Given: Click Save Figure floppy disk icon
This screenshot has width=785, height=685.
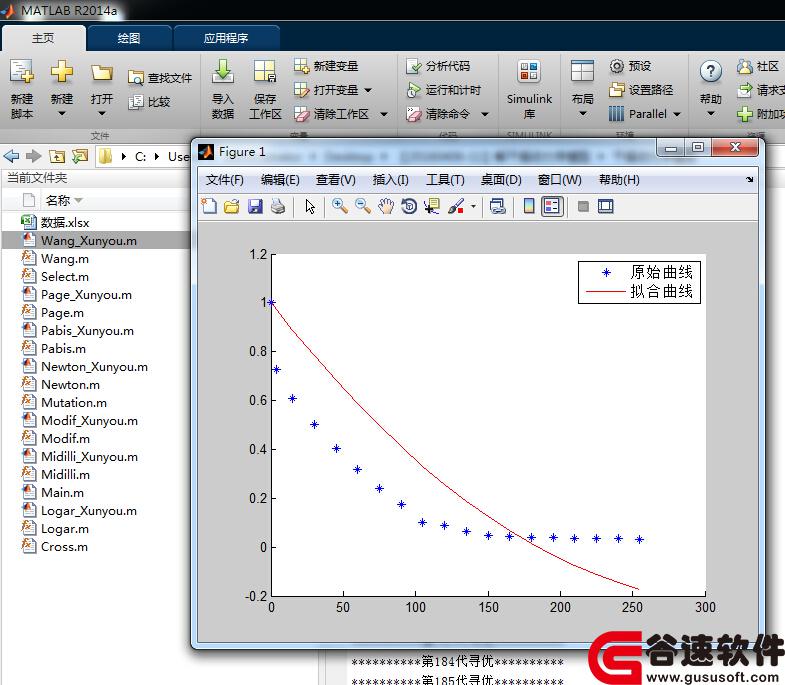Looking at the screenshot, I should (x=255, y=206).
